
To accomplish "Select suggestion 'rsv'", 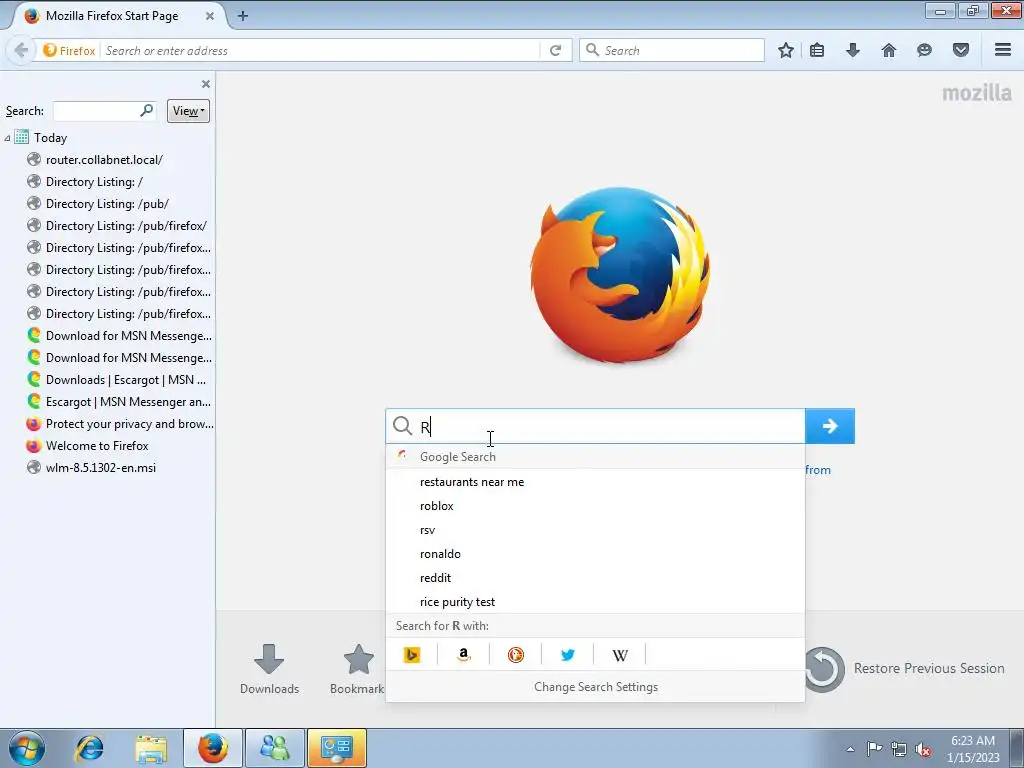I will [x=596, y=530].
